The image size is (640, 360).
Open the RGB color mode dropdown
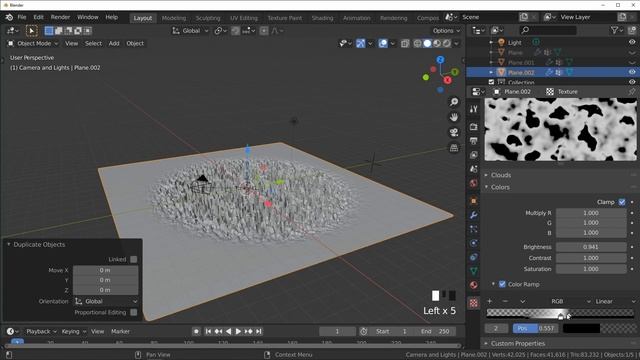[x=571, y=301]
